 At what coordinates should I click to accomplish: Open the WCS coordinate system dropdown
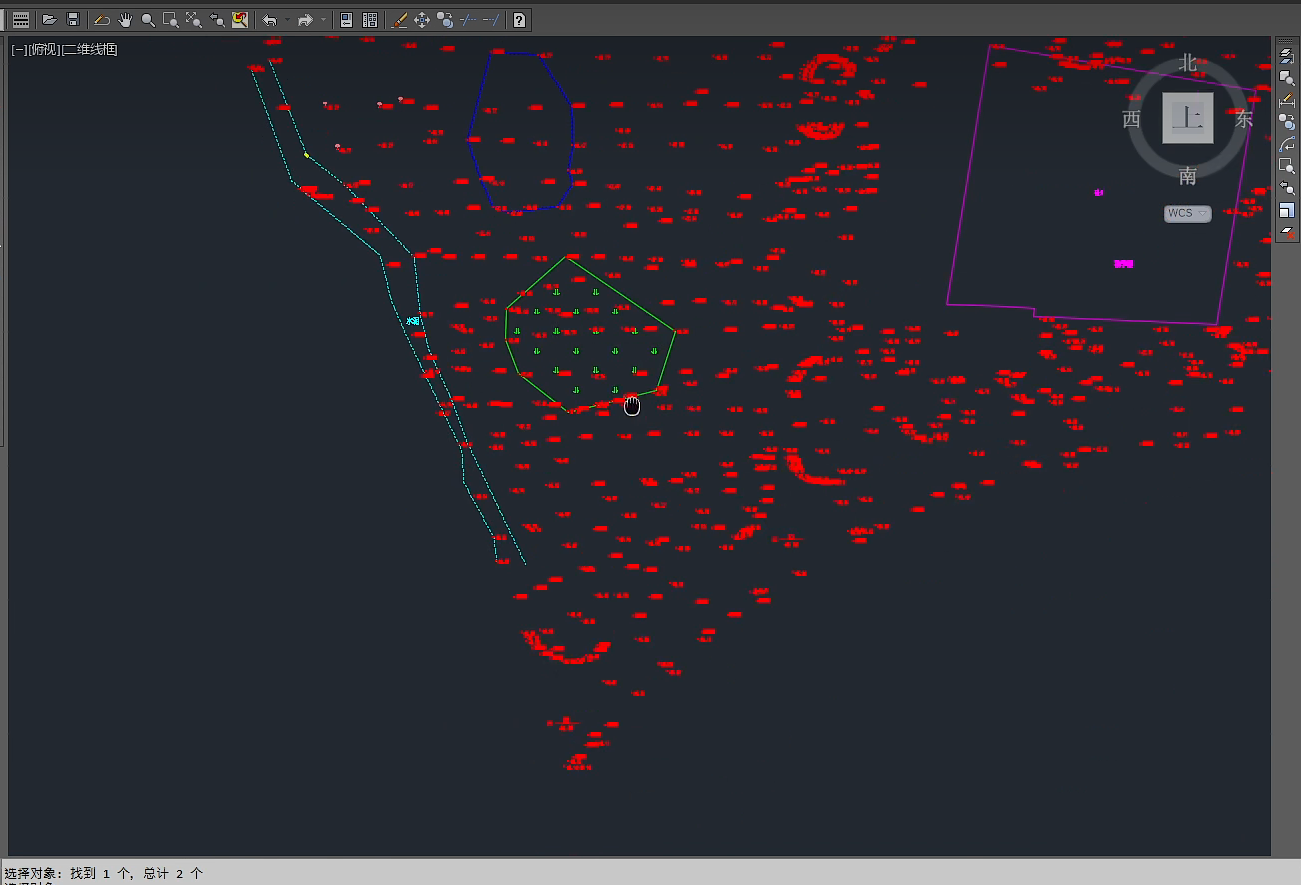[x=1187, y=213]
